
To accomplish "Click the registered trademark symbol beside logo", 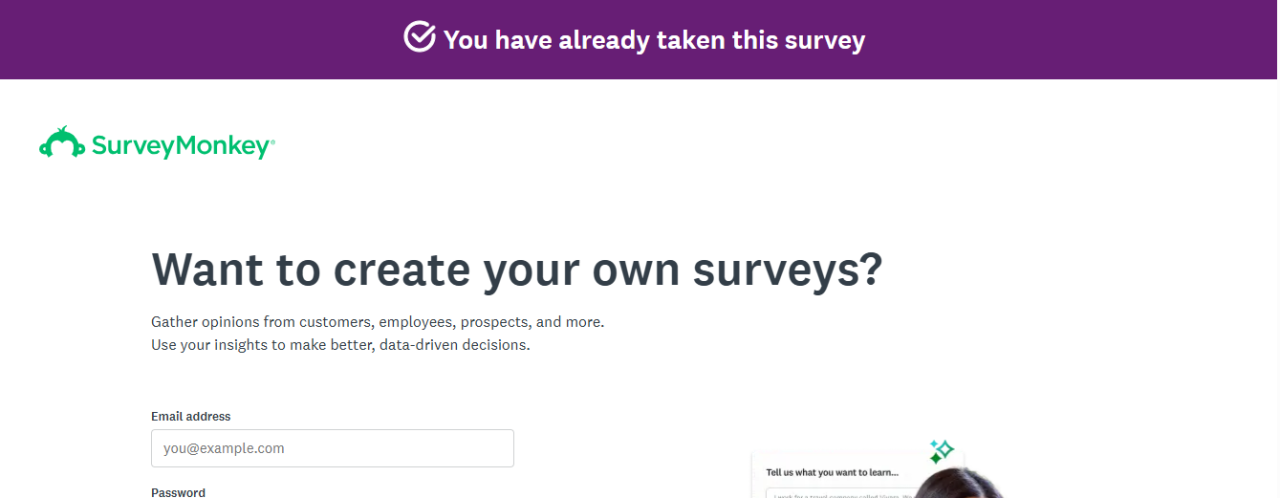I will [x=272, y=141].
